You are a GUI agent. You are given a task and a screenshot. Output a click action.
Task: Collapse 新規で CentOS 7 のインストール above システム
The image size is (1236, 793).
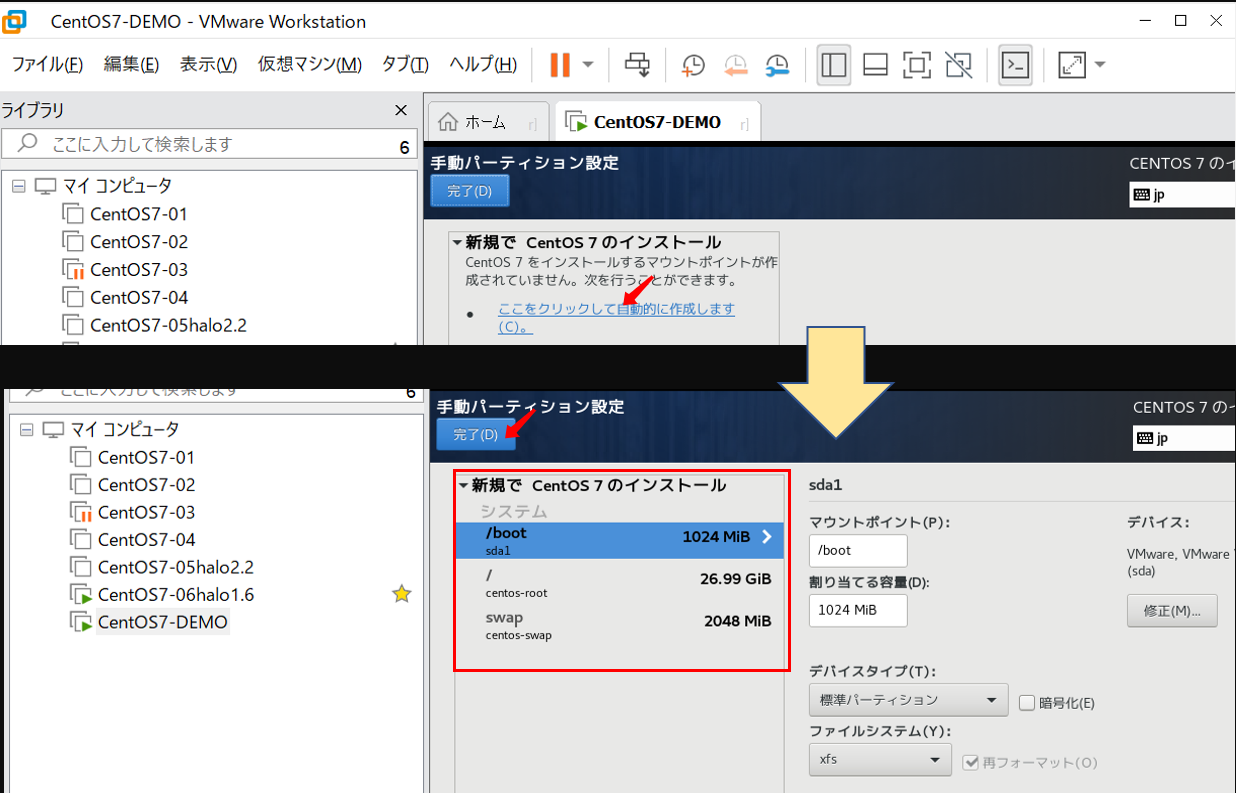[x=463, y=486]
